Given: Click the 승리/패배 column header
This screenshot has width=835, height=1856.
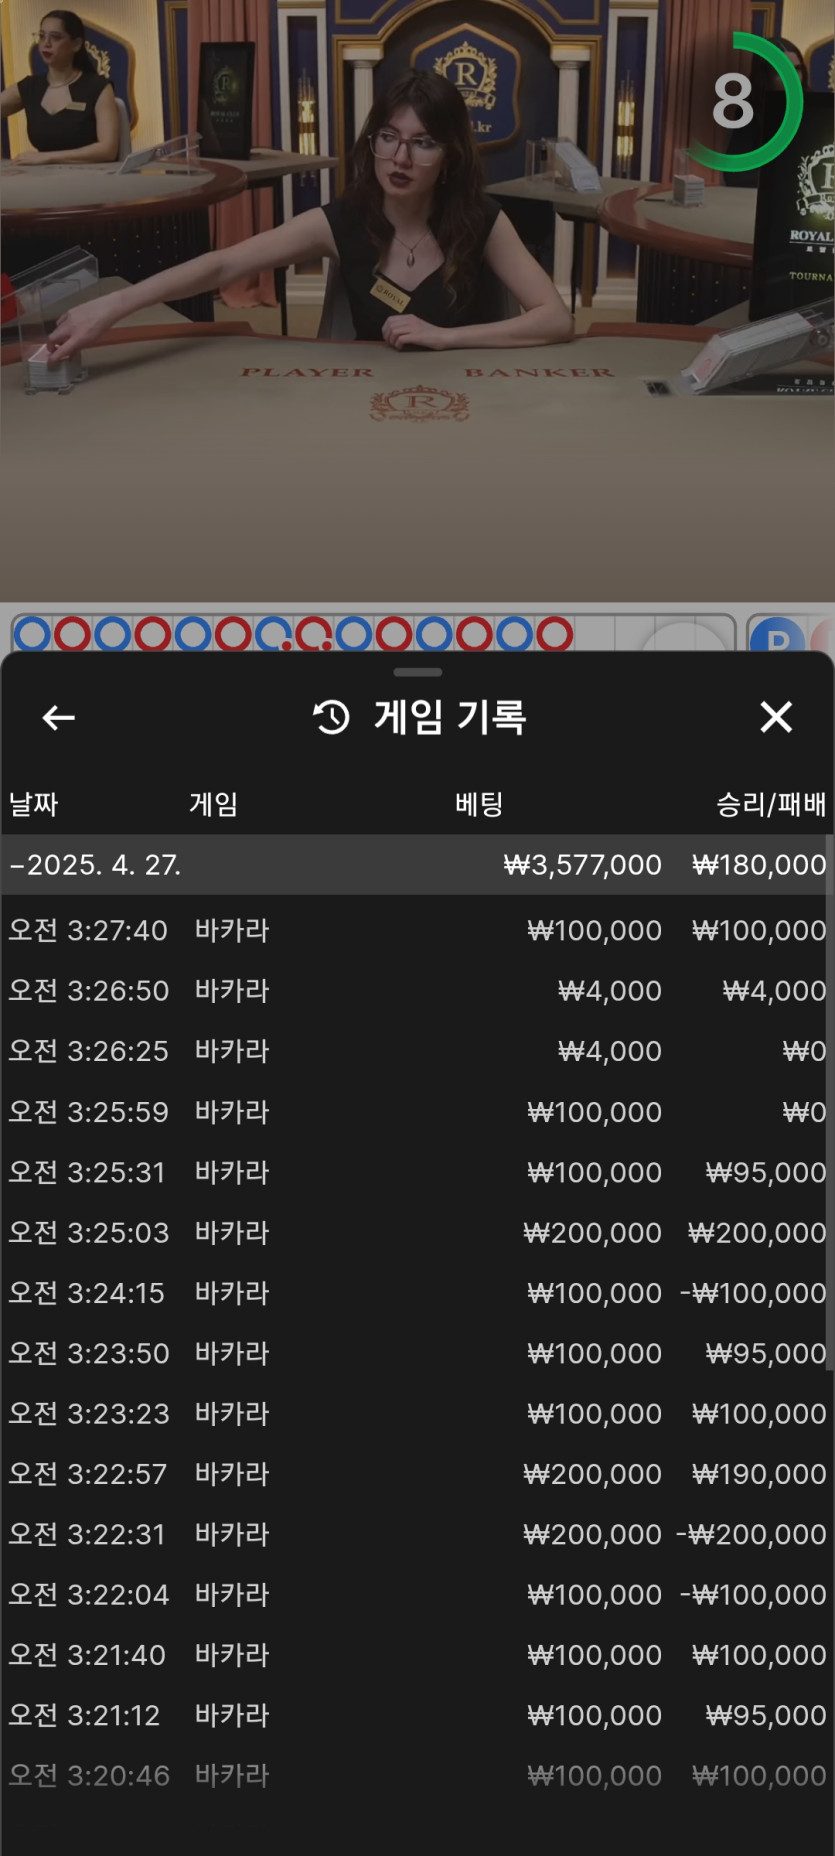Looking at the screenshot, I should click(x=770, y=804).
